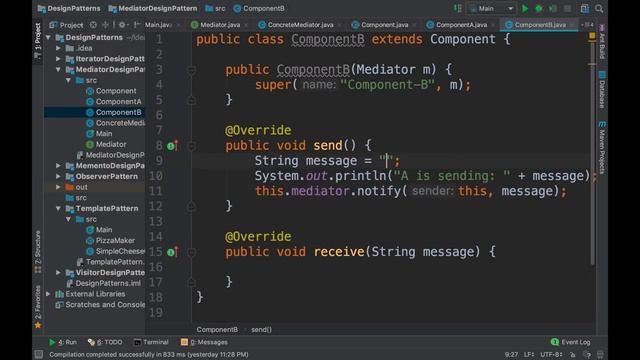Select DesignPatterns.iml file
The width and height of the screenshot is (640, 360).
tap(103, 283)
